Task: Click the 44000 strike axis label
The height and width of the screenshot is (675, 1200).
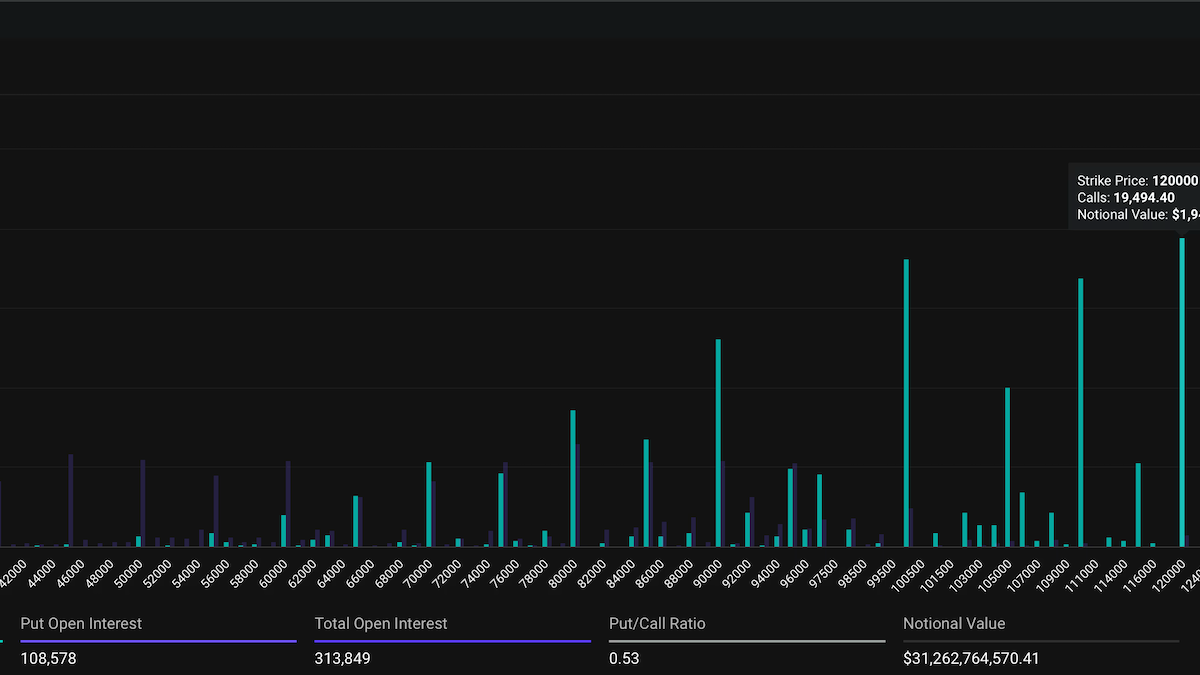Action: coord(40,573)
